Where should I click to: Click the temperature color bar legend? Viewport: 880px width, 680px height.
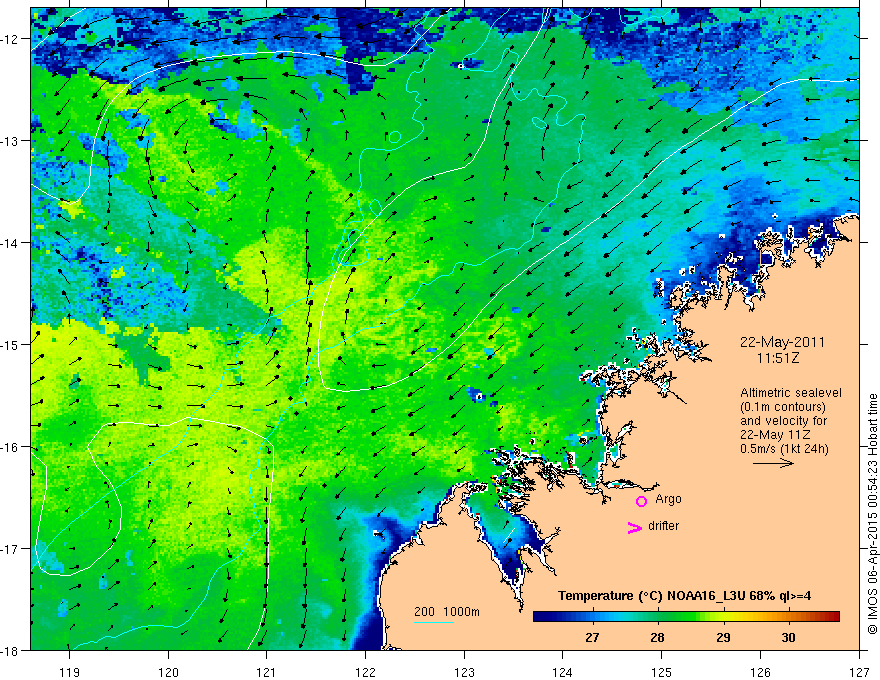pyautogui.click(x=686, y=617)
